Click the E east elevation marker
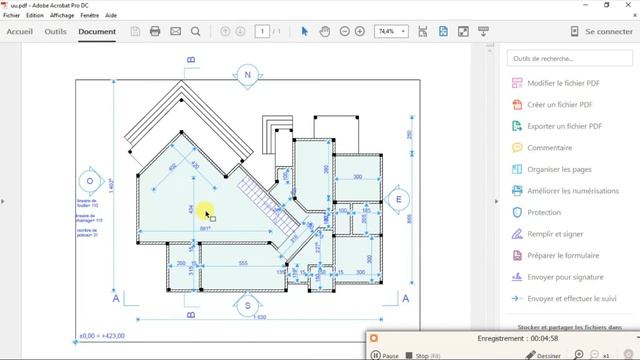Screen dimensions: 640x360 click(x=398, y=200)
